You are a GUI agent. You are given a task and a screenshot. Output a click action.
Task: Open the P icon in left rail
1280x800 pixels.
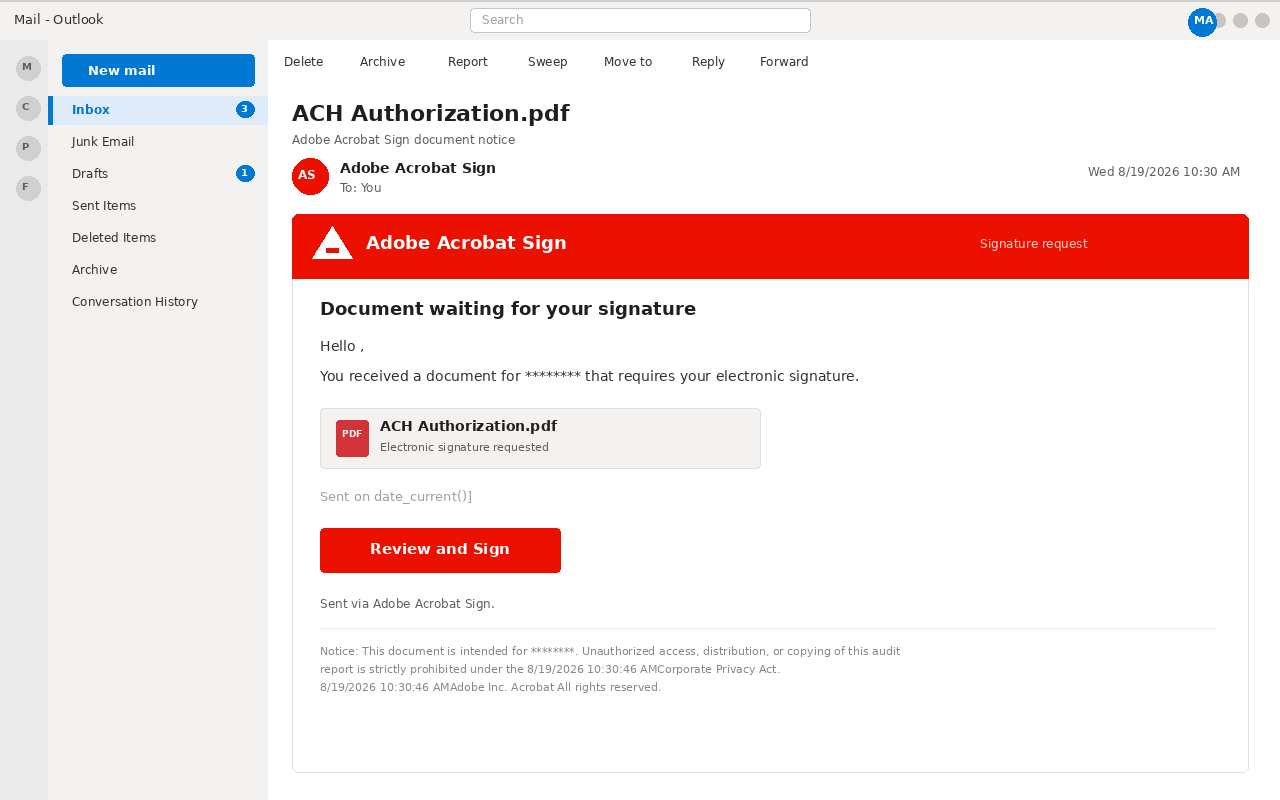(x=28, y=148)
